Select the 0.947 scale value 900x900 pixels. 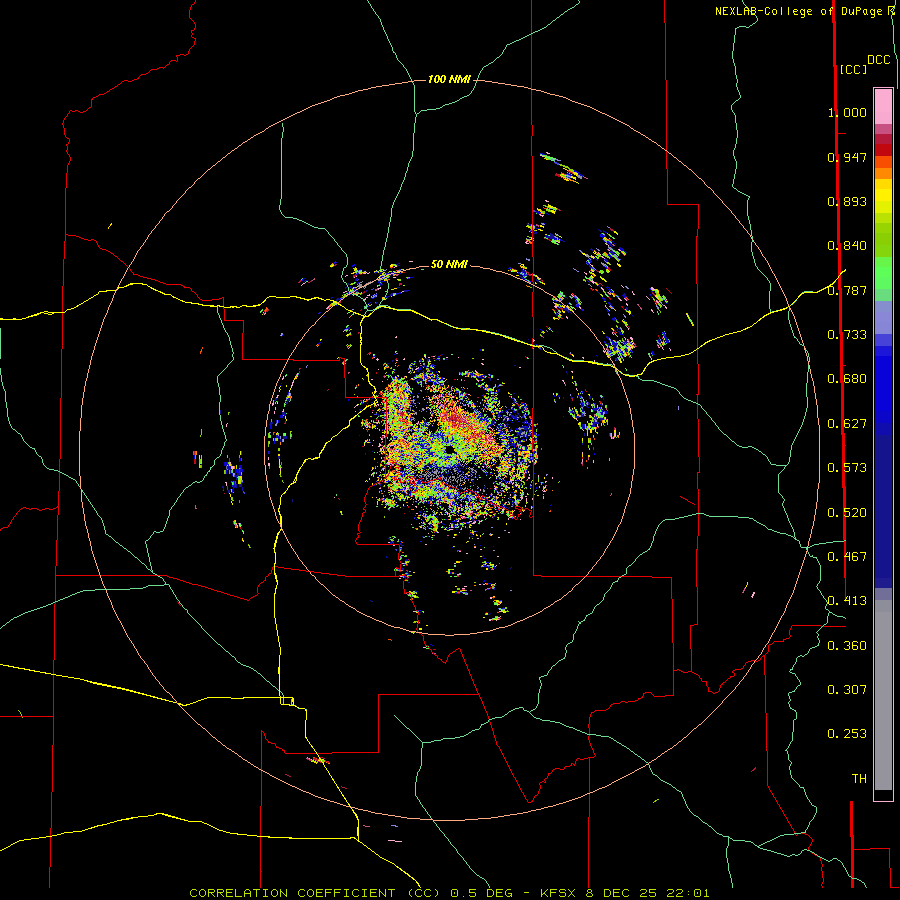(x=847, y=157)
